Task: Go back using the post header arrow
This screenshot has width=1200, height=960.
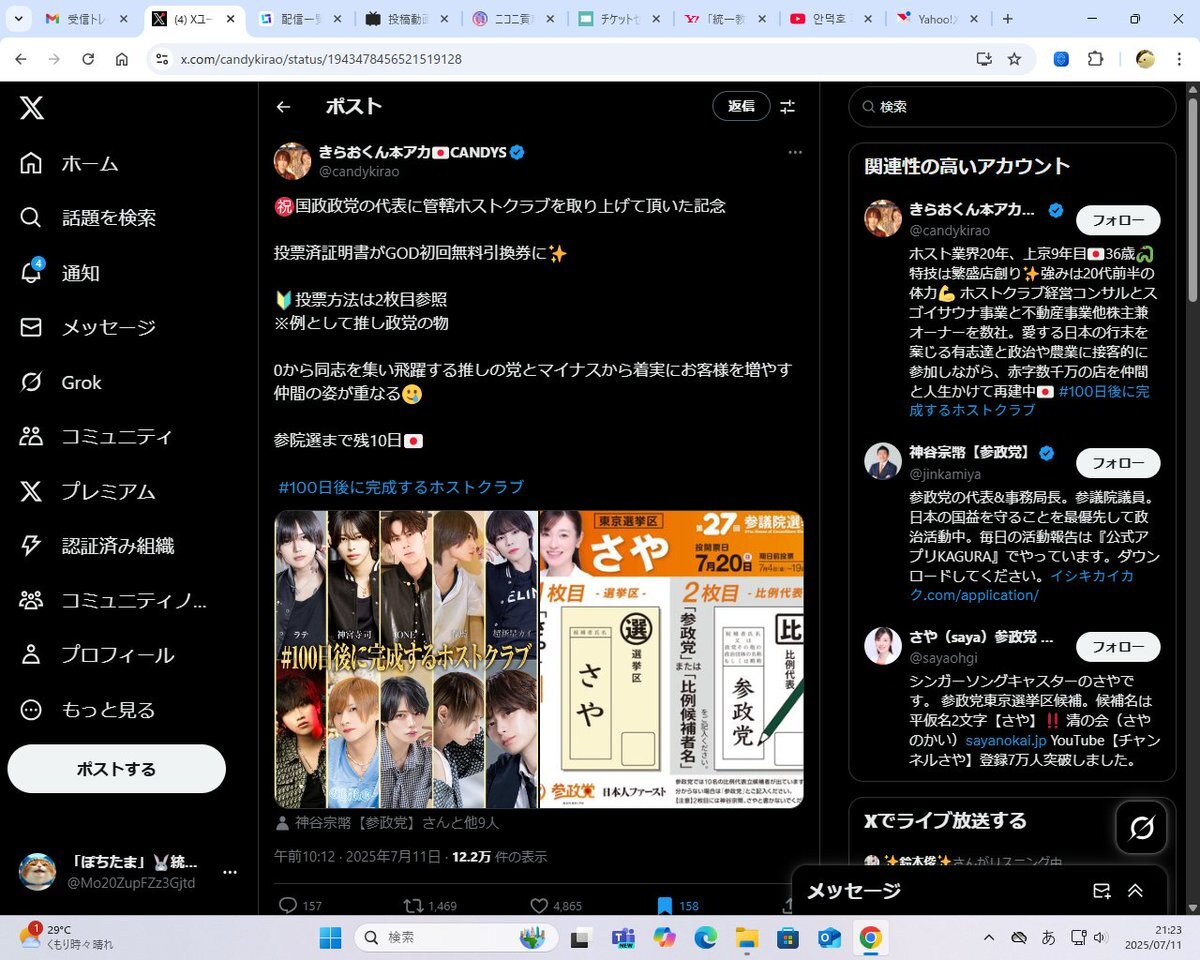Action: 284,107
